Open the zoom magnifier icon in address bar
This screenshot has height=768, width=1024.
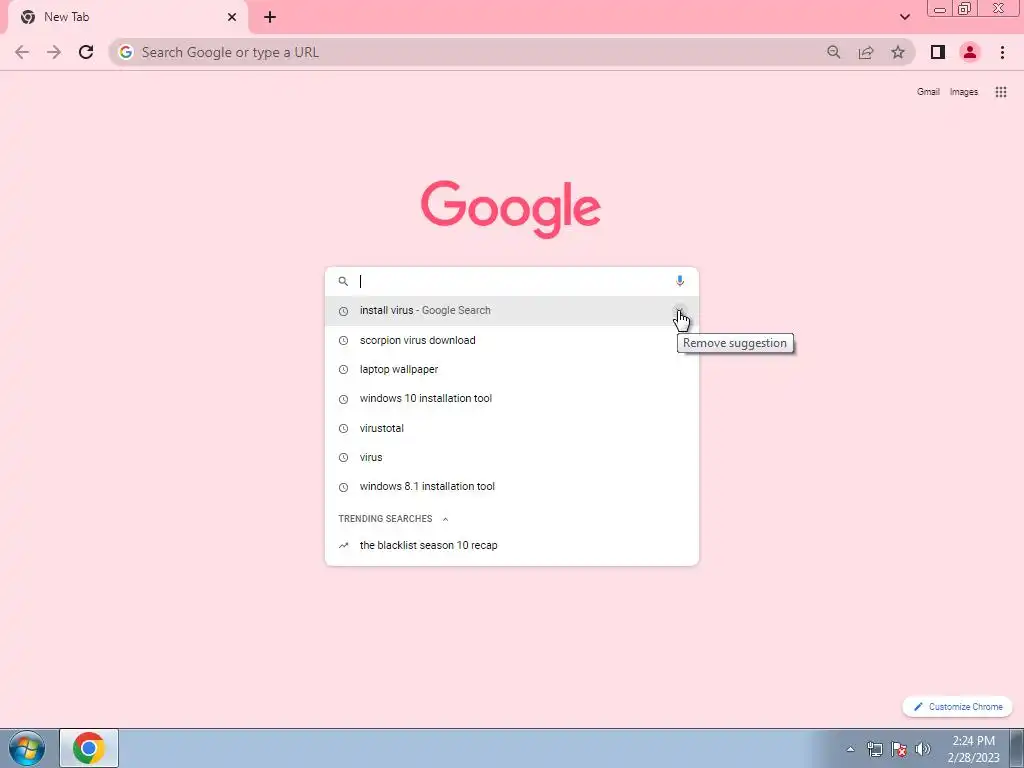(833, 52)
